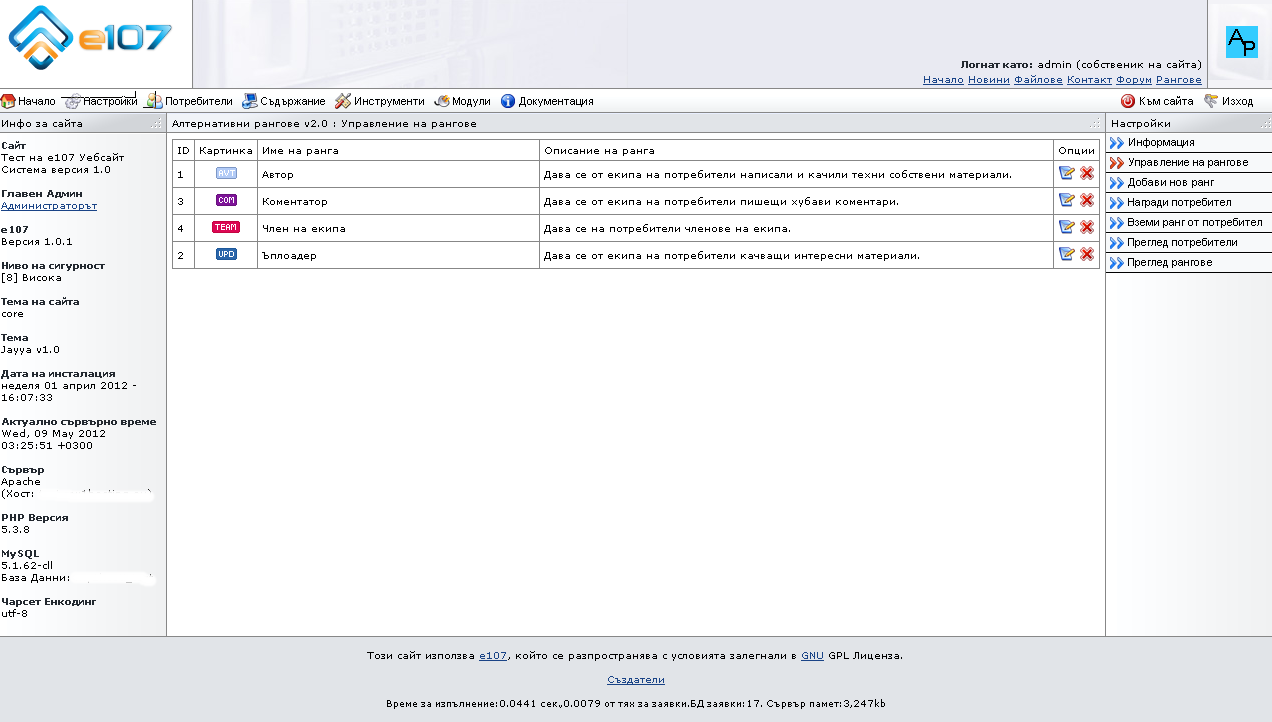1272x722 pixels.
Task: Edit the Автор rank with the pencil icon
Action: 1067,173
